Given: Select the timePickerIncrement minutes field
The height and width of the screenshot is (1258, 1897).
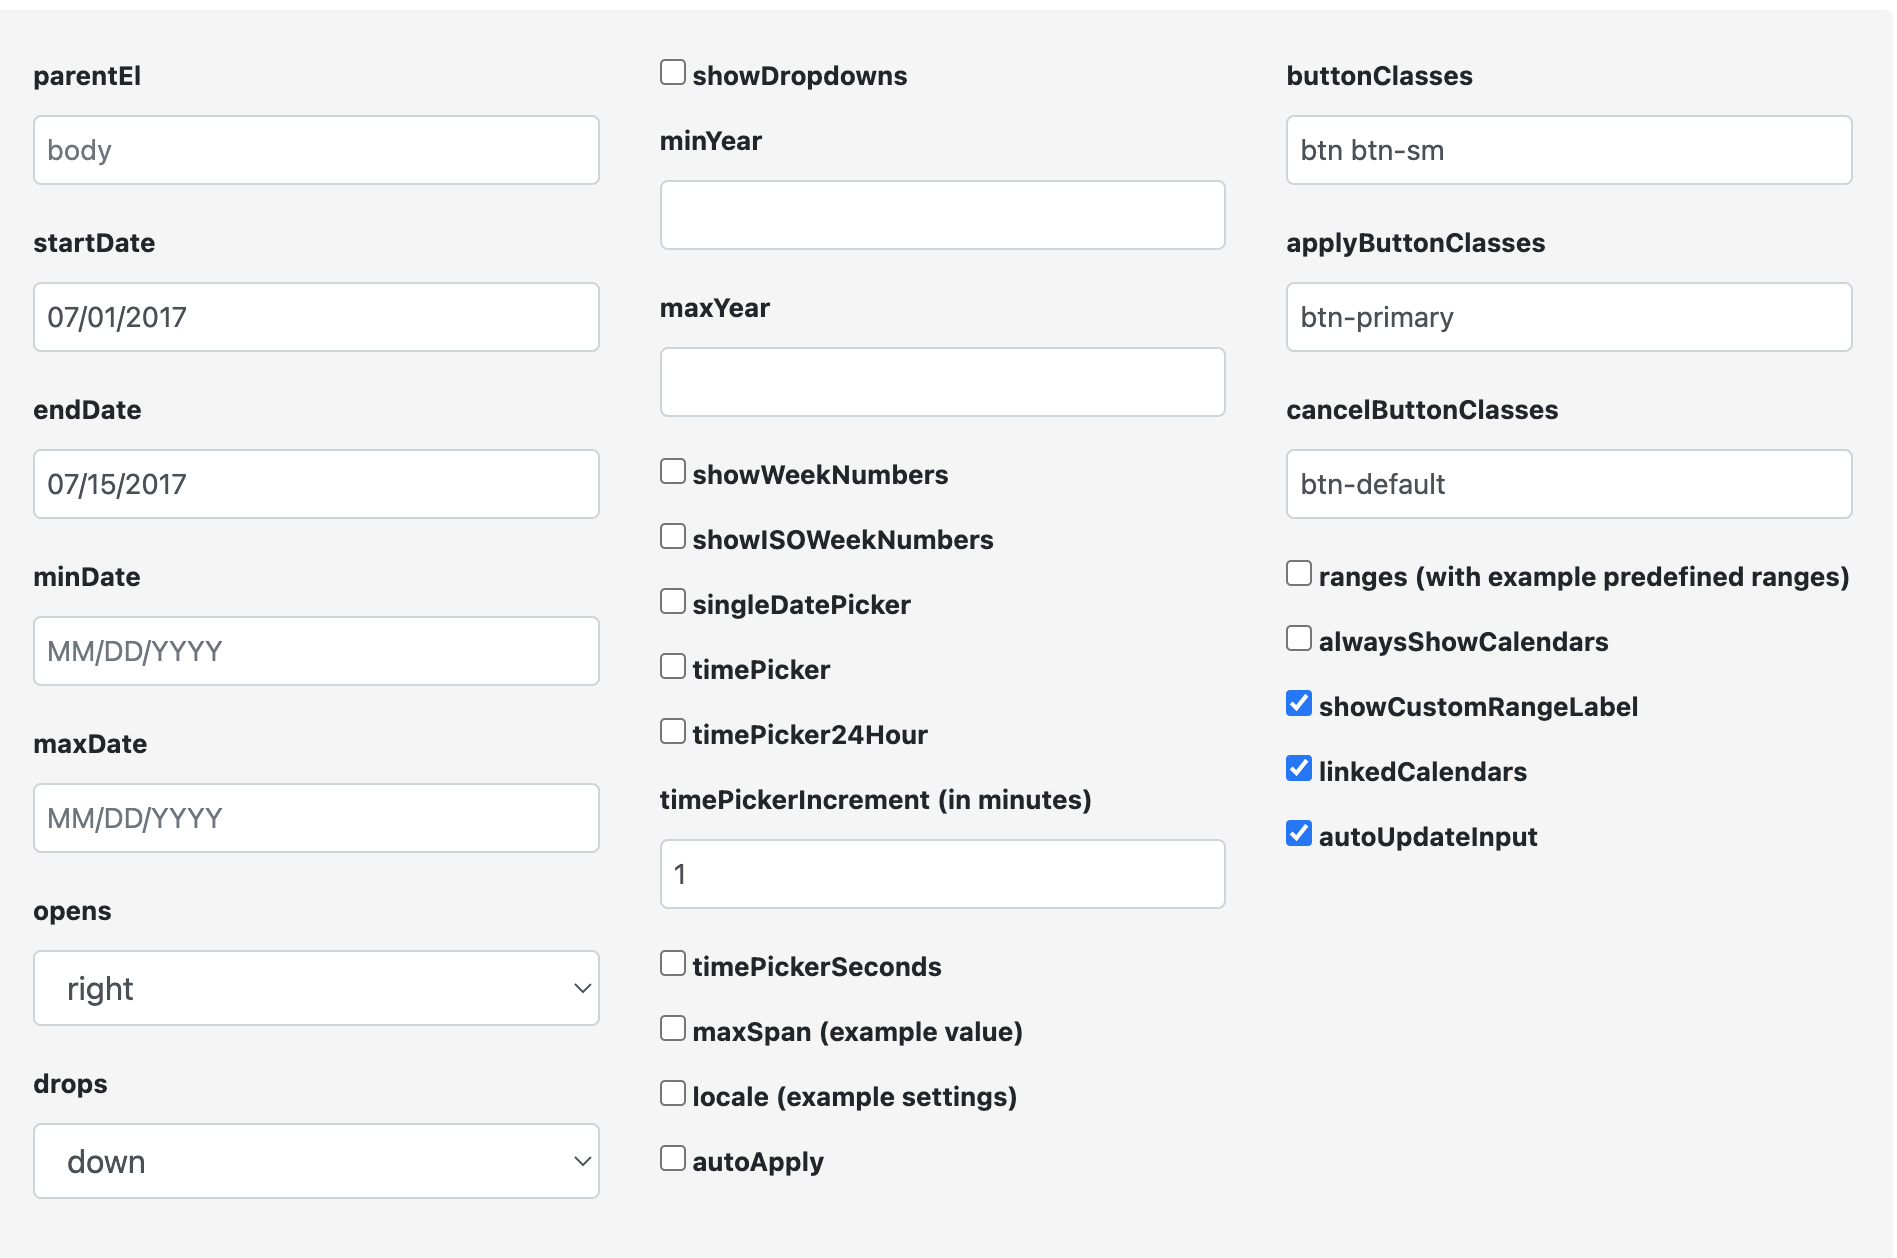Looking at the screenshot, I should point(942,874).
